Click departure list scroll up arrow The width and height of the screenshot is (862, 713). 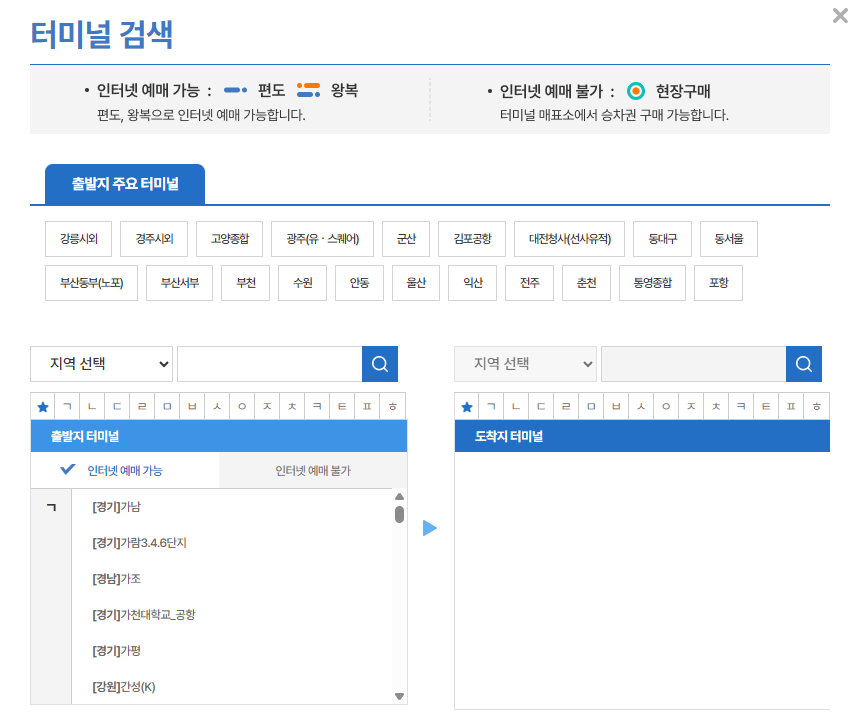pyautogui.click(x=400, y=496)
